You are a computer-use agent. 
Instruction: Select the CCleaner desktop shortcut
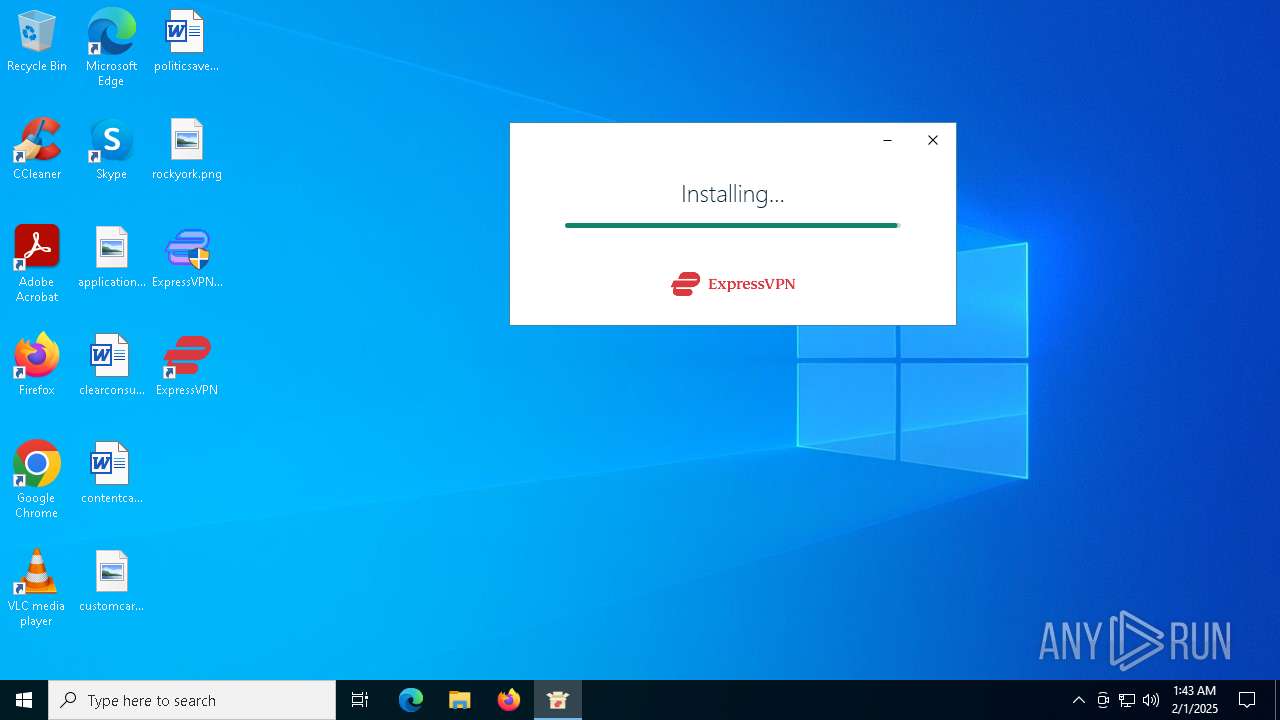37,149
